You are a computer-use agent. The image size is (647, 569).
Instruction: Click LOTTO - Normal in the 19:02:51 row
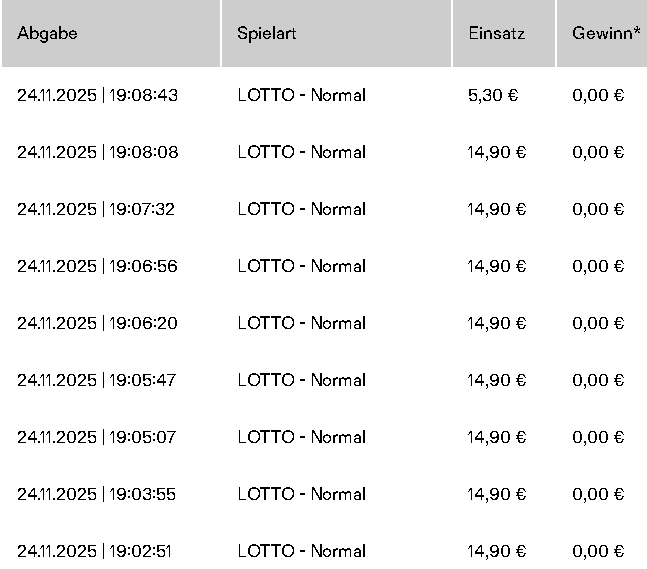click(301, 552)
